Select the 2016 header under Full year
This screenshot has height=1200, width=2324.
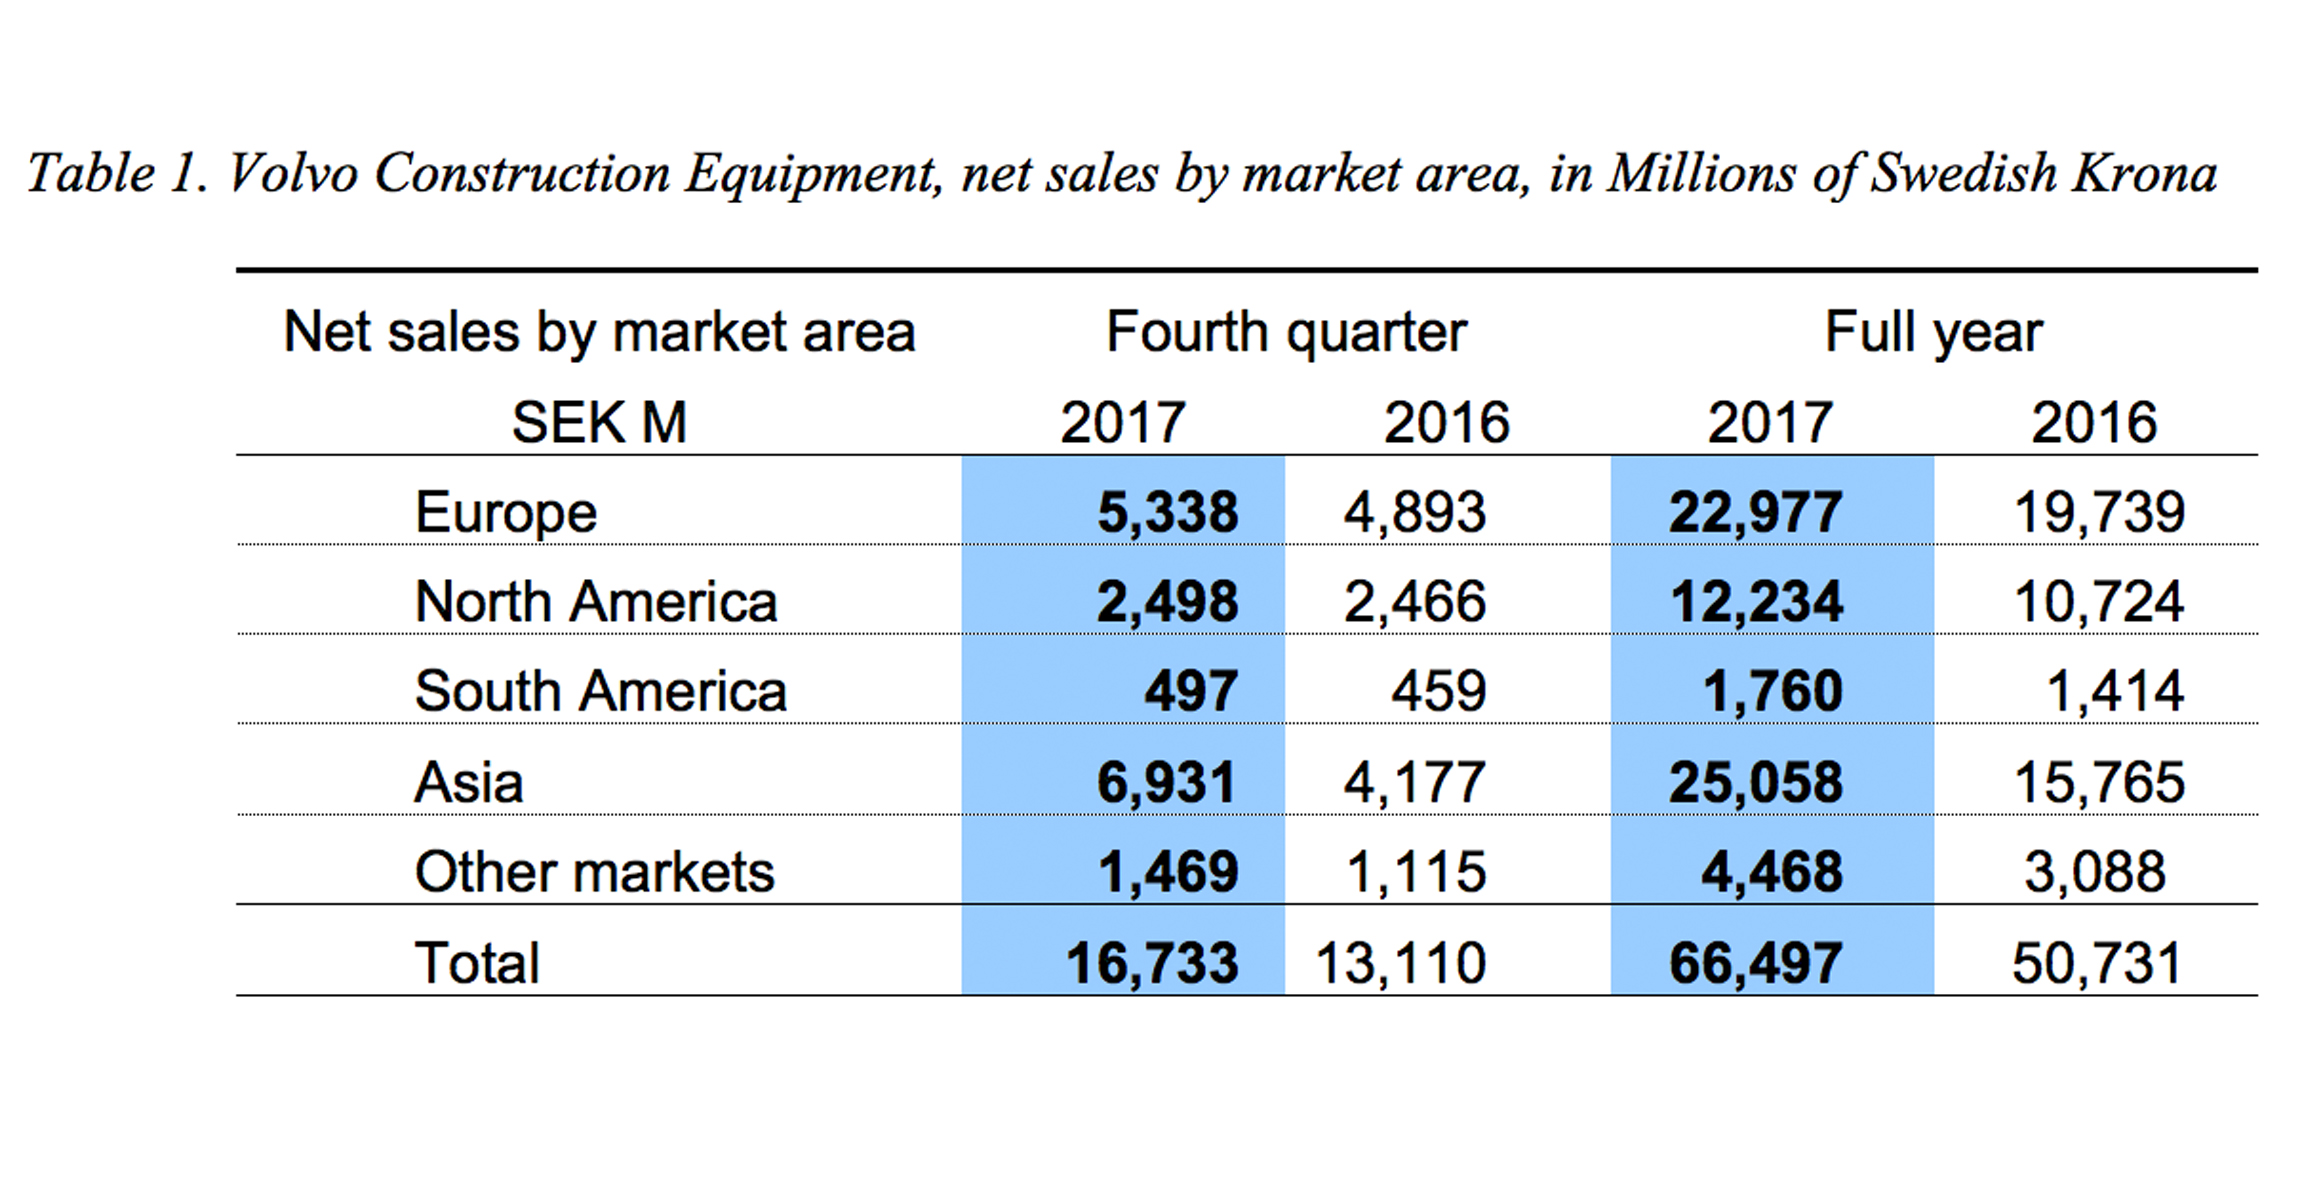(2095, 420)
